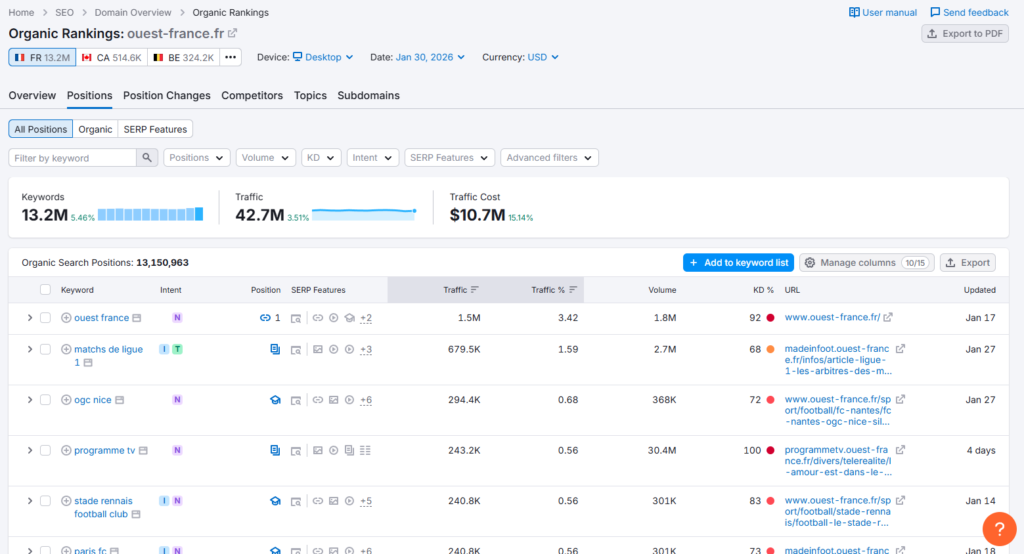This screenshot has width=1024, height=554.
Task: Click sitelinks position icon in ouest france row
Action: click(265, 318)
